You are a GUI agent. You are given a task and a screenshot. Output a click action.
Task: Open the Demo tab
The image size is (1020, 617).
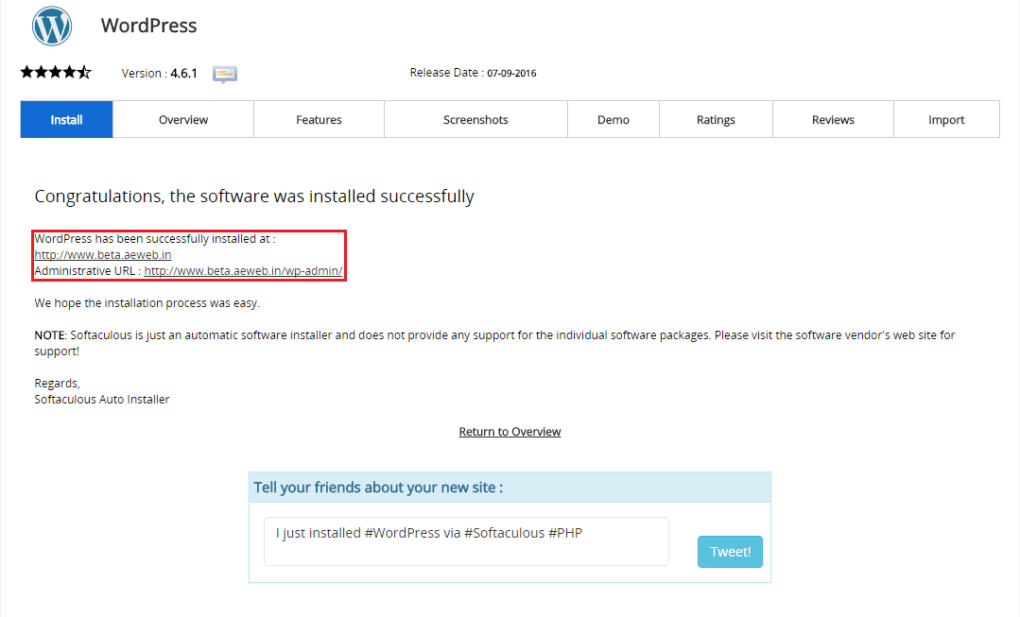point(613,119)
